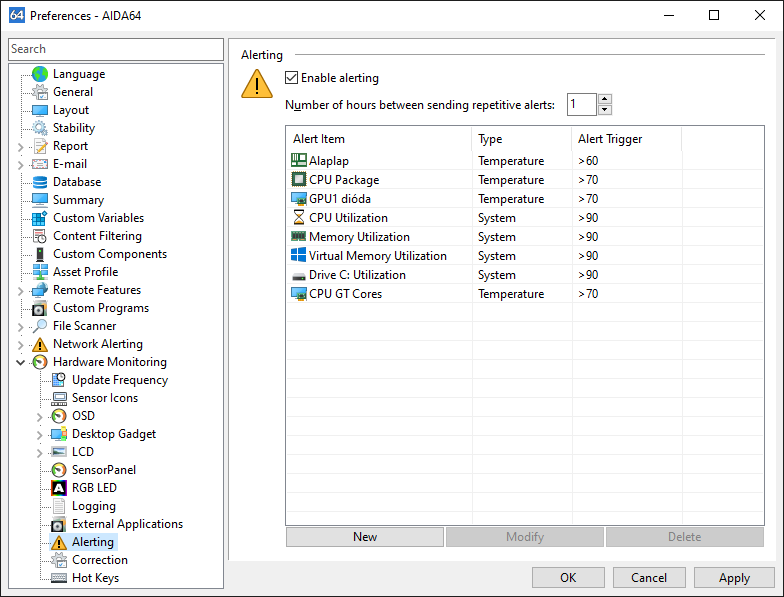Click the Database icon
784x597 pixels.
pyautogui.click(x=40, y=182)
